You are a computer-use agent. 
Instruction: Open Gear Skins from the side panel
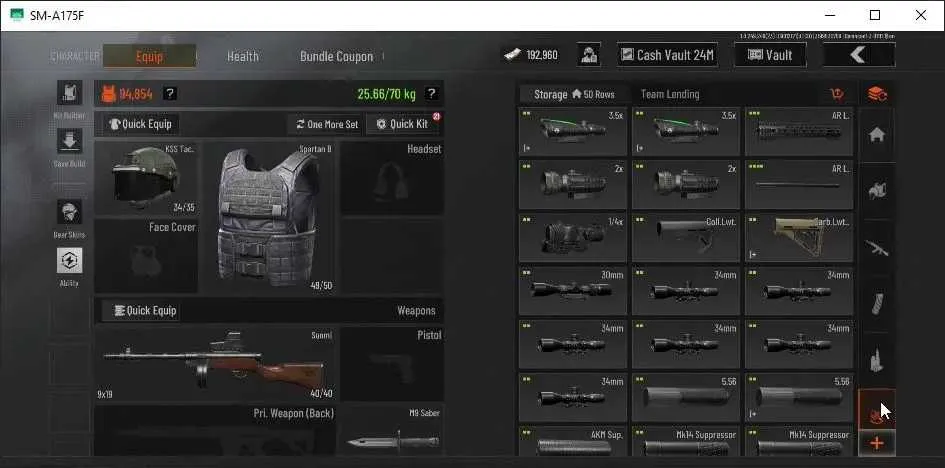(69, 212)
